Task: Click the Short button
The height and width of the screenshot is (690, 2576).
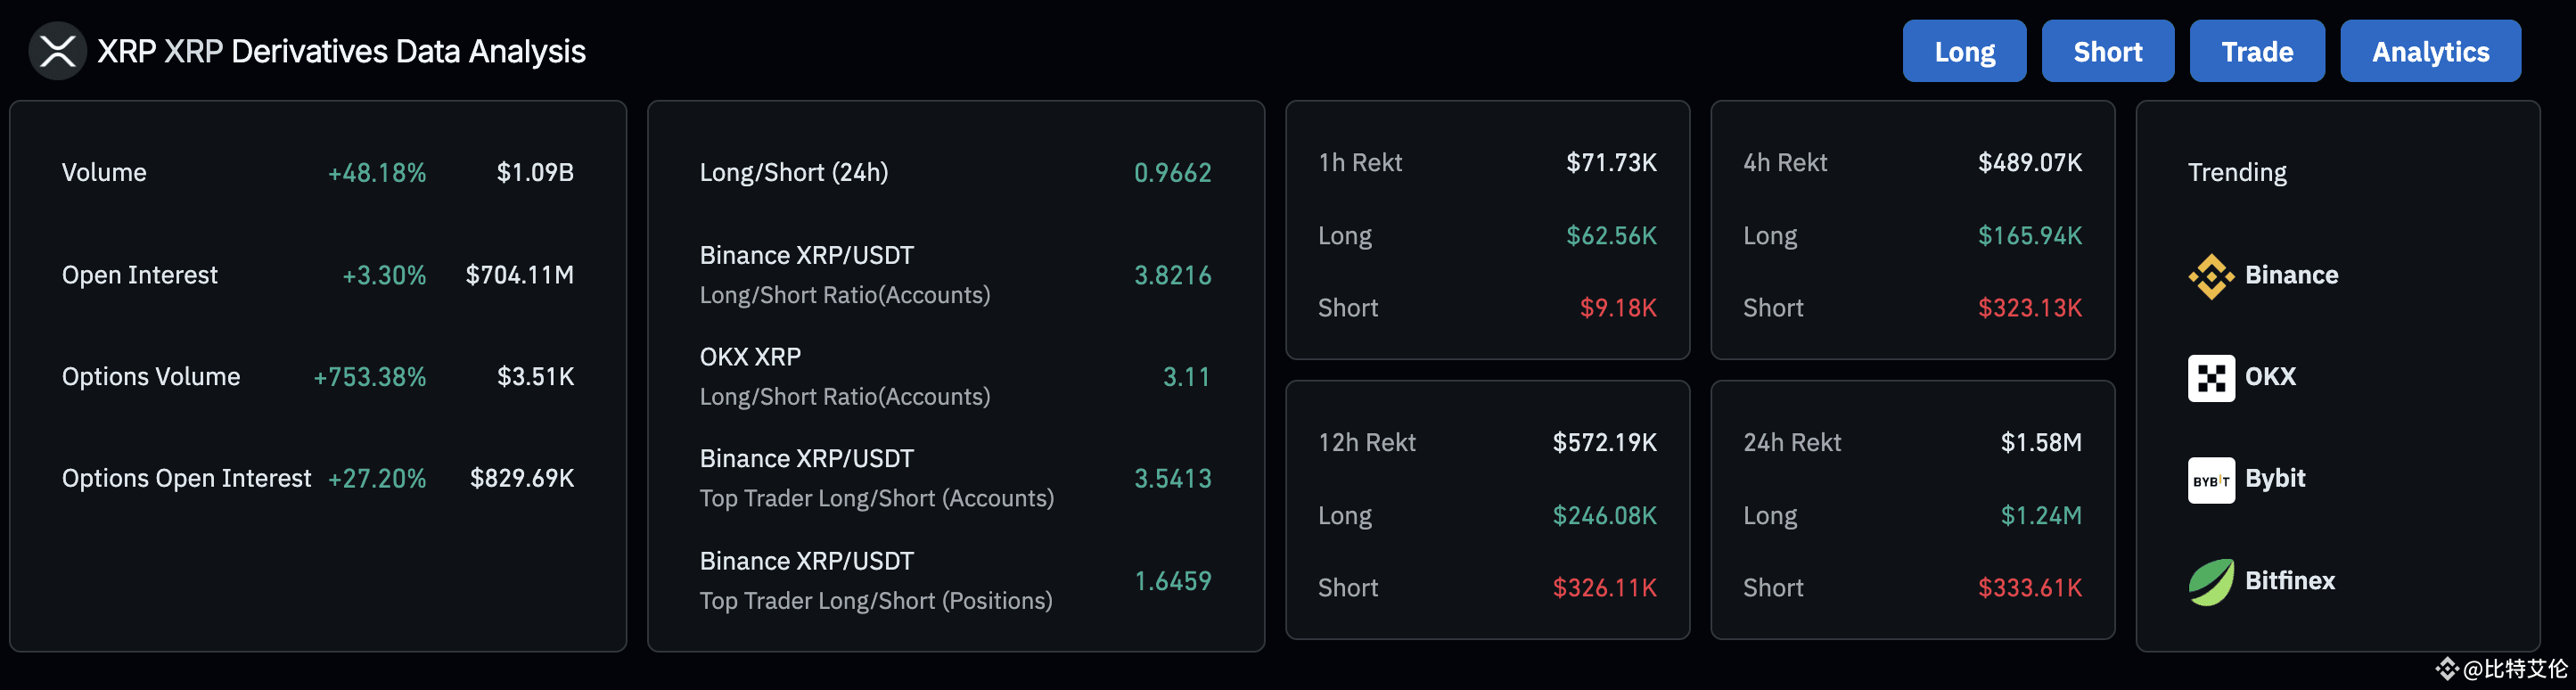Action: (2107, 51)
